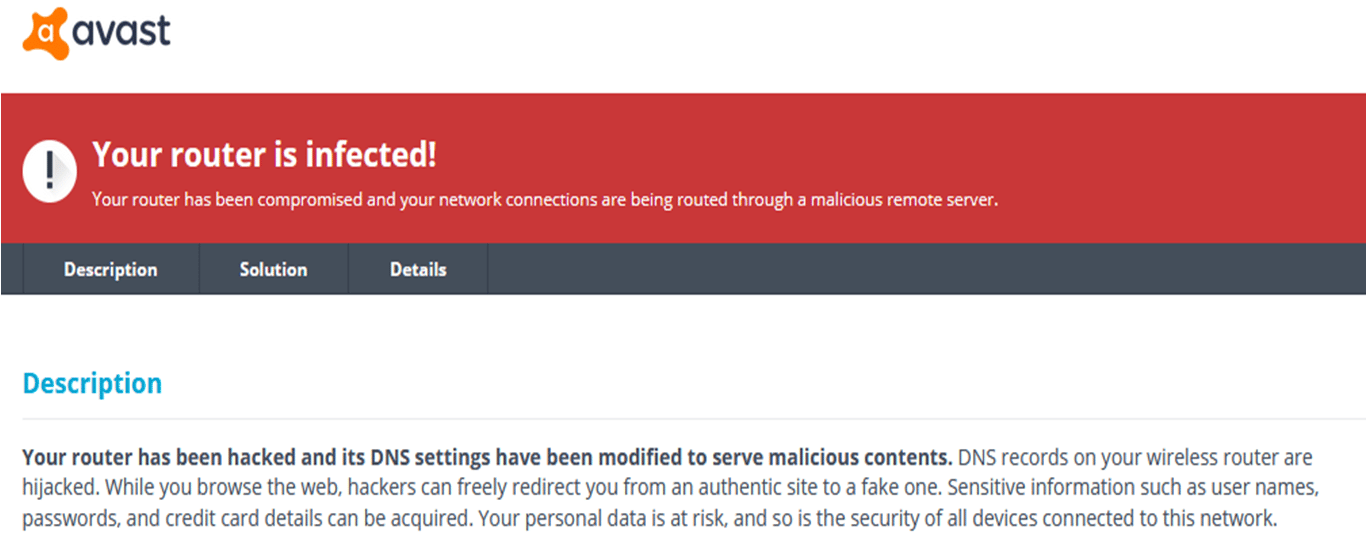
Task: Click the divider line below Description heading
Action: coord(694,418)
